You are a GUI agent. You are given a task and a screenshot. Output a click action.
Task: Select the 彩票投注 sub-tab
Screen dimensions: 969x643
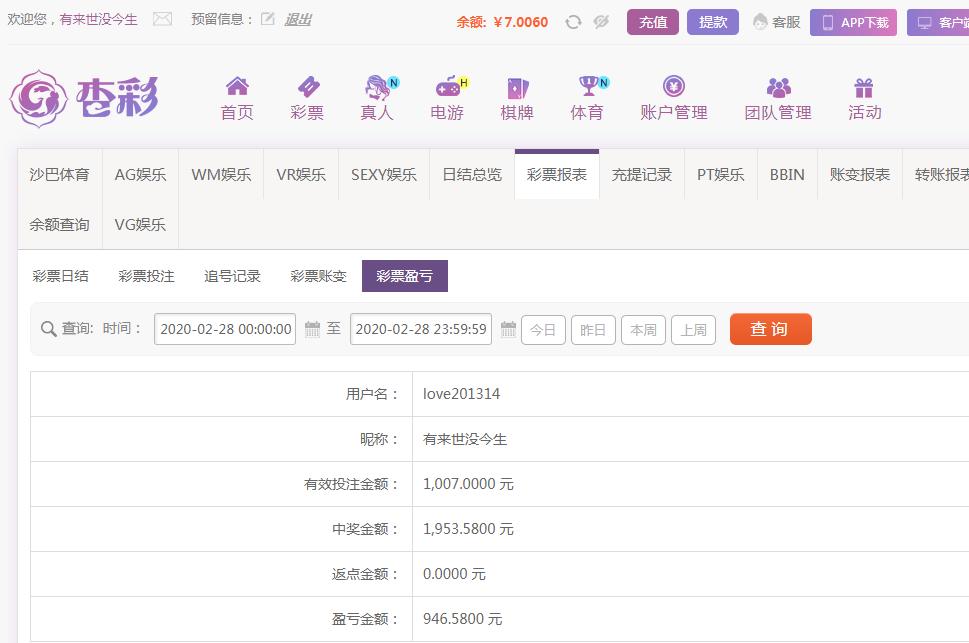tap(146, 276)
